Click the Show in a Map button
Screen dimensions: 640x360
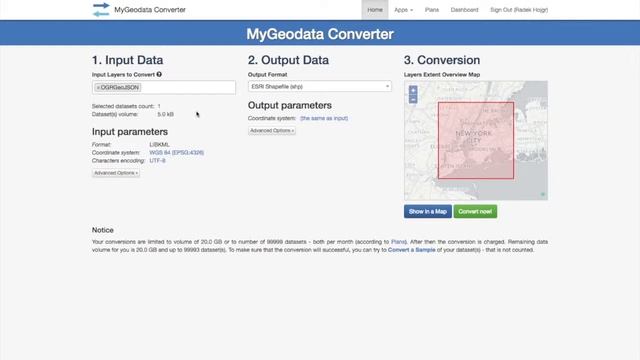click(428, 211)
